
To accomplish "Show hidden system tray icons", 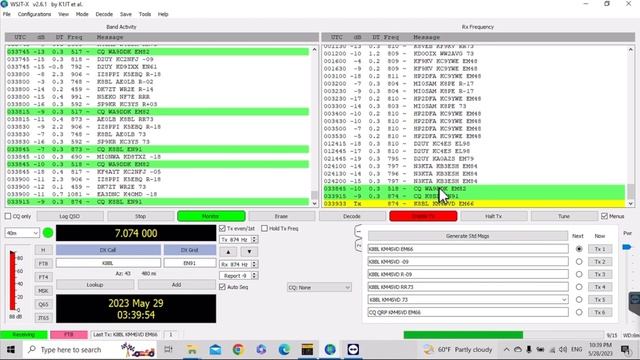I will click(507, 350).
